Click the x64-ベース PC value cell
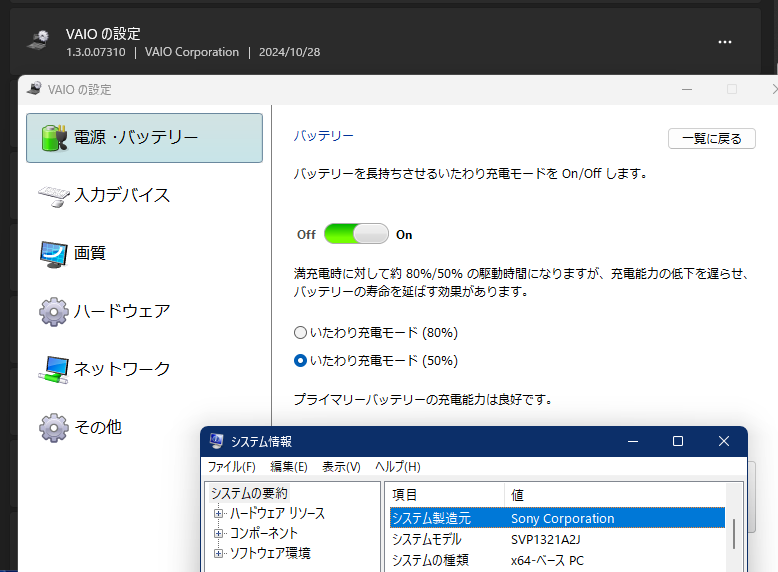The image size is (778, 572). [547, 561]
